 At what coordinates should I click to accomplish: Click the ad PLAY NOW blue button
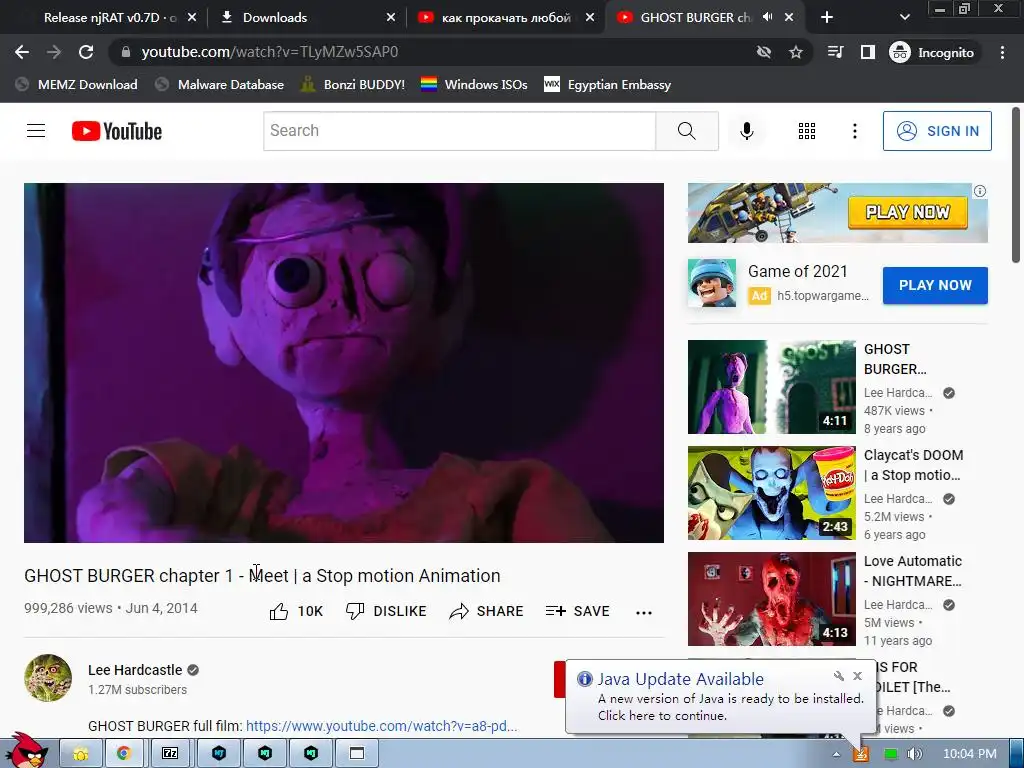[x=935, y=285]
